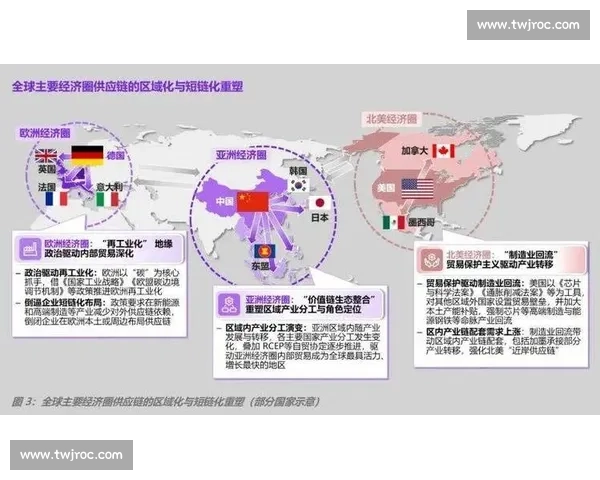Screen dimensions: 600x480
Task: Click the 法国 country label
Action: pyautogui.click(x=47, y=187)
